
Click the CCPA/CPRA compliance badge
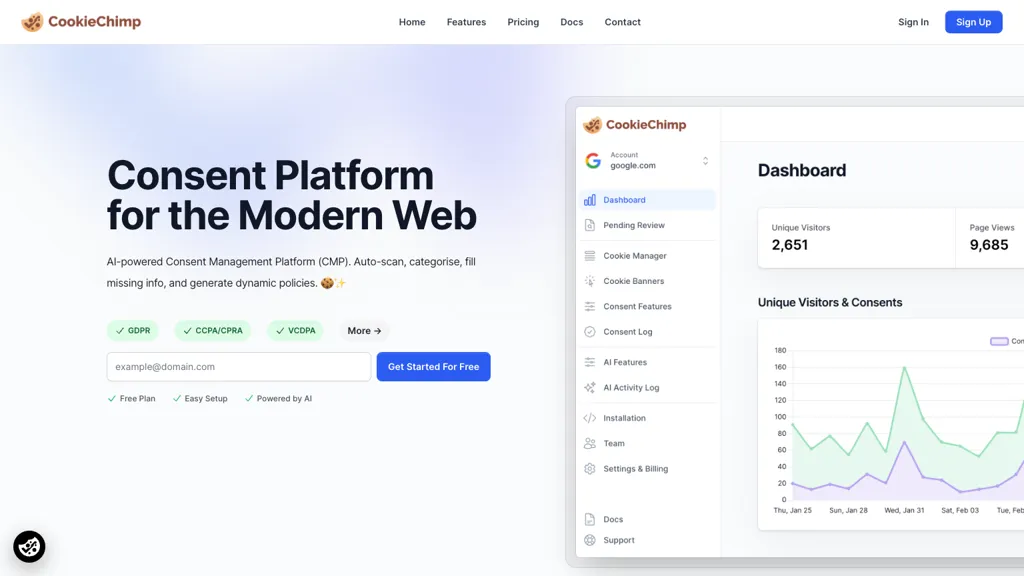[x=212, y=330]
